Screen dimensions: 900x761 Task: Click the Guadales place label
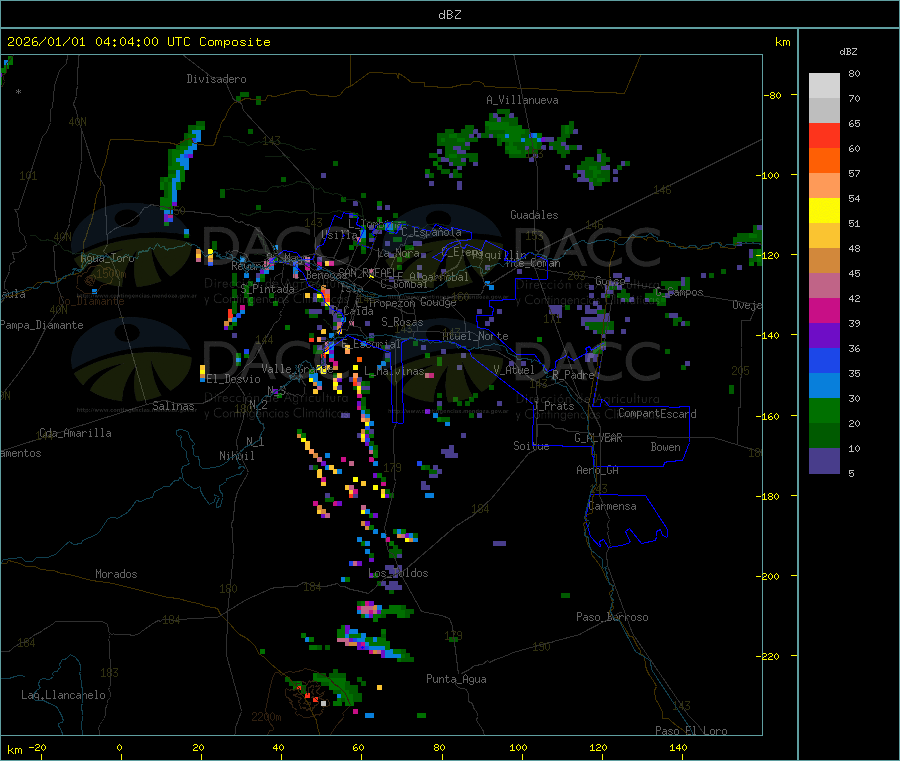click(534, 215)
